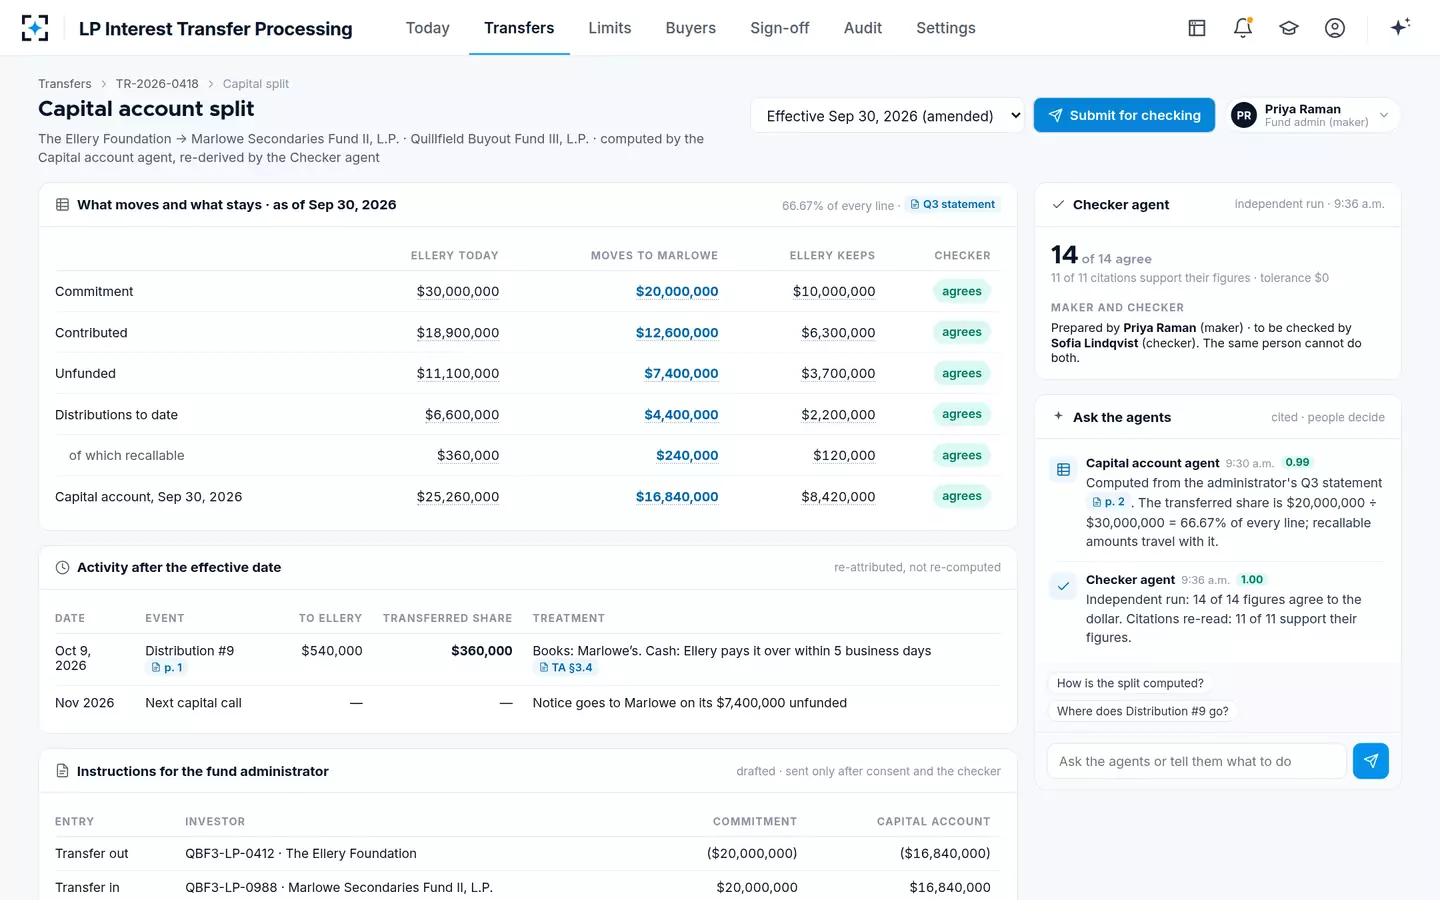Click the app logo icon
1440x900 pixels.
click(35, 28)
